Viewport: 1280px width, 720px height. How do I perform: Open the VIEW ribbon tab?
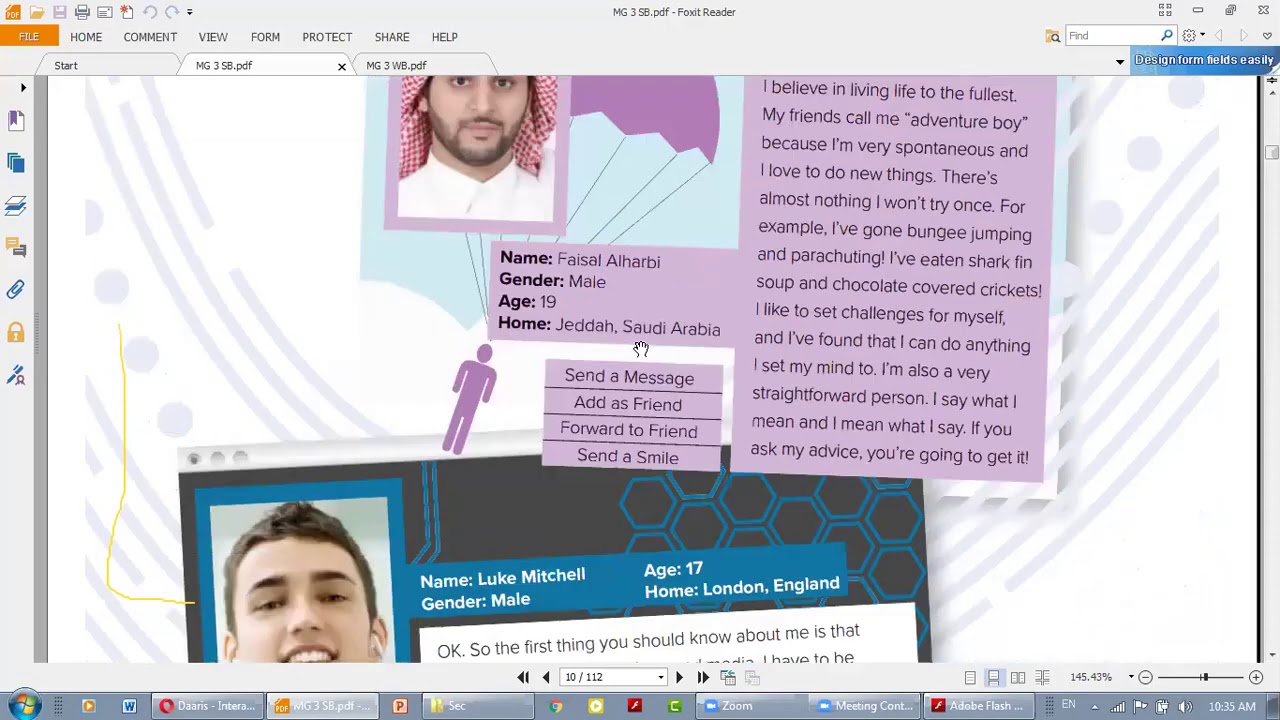click(x=213, y=37)
